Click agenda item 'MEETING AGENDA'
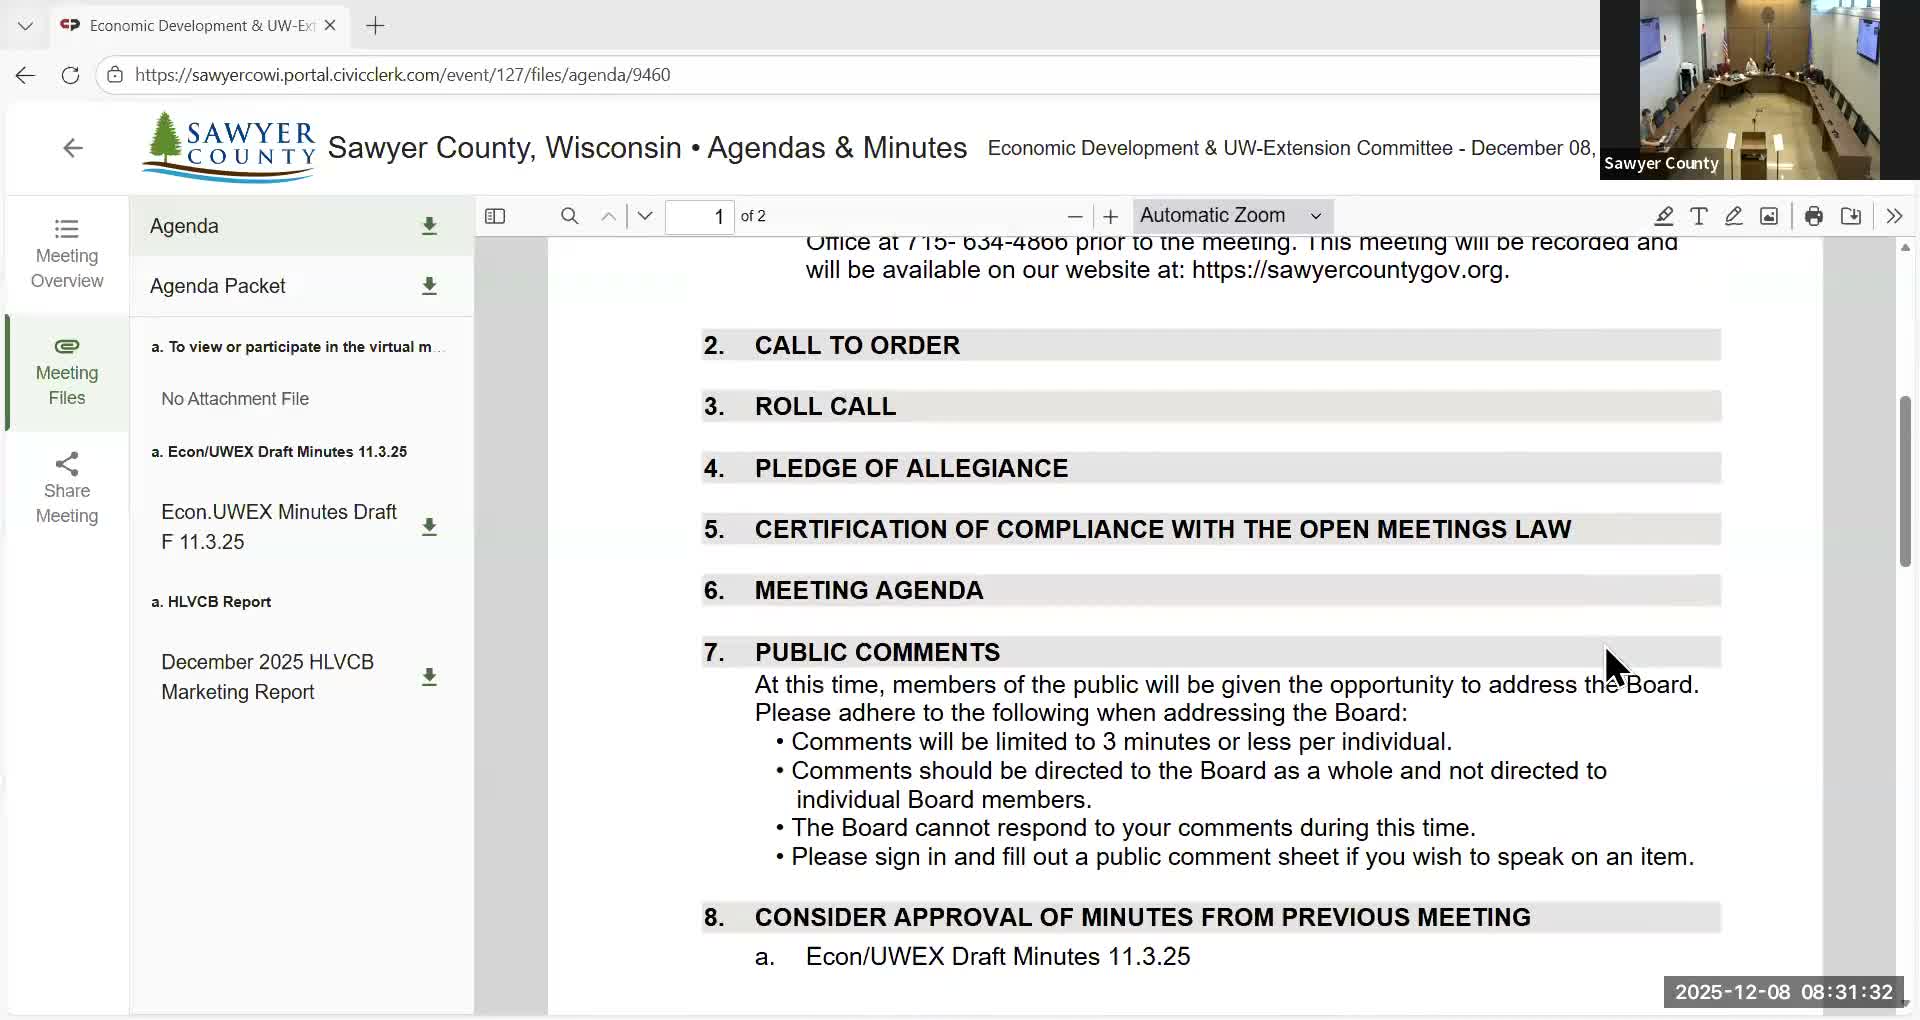The image size is (1920, 1020). 869,590
